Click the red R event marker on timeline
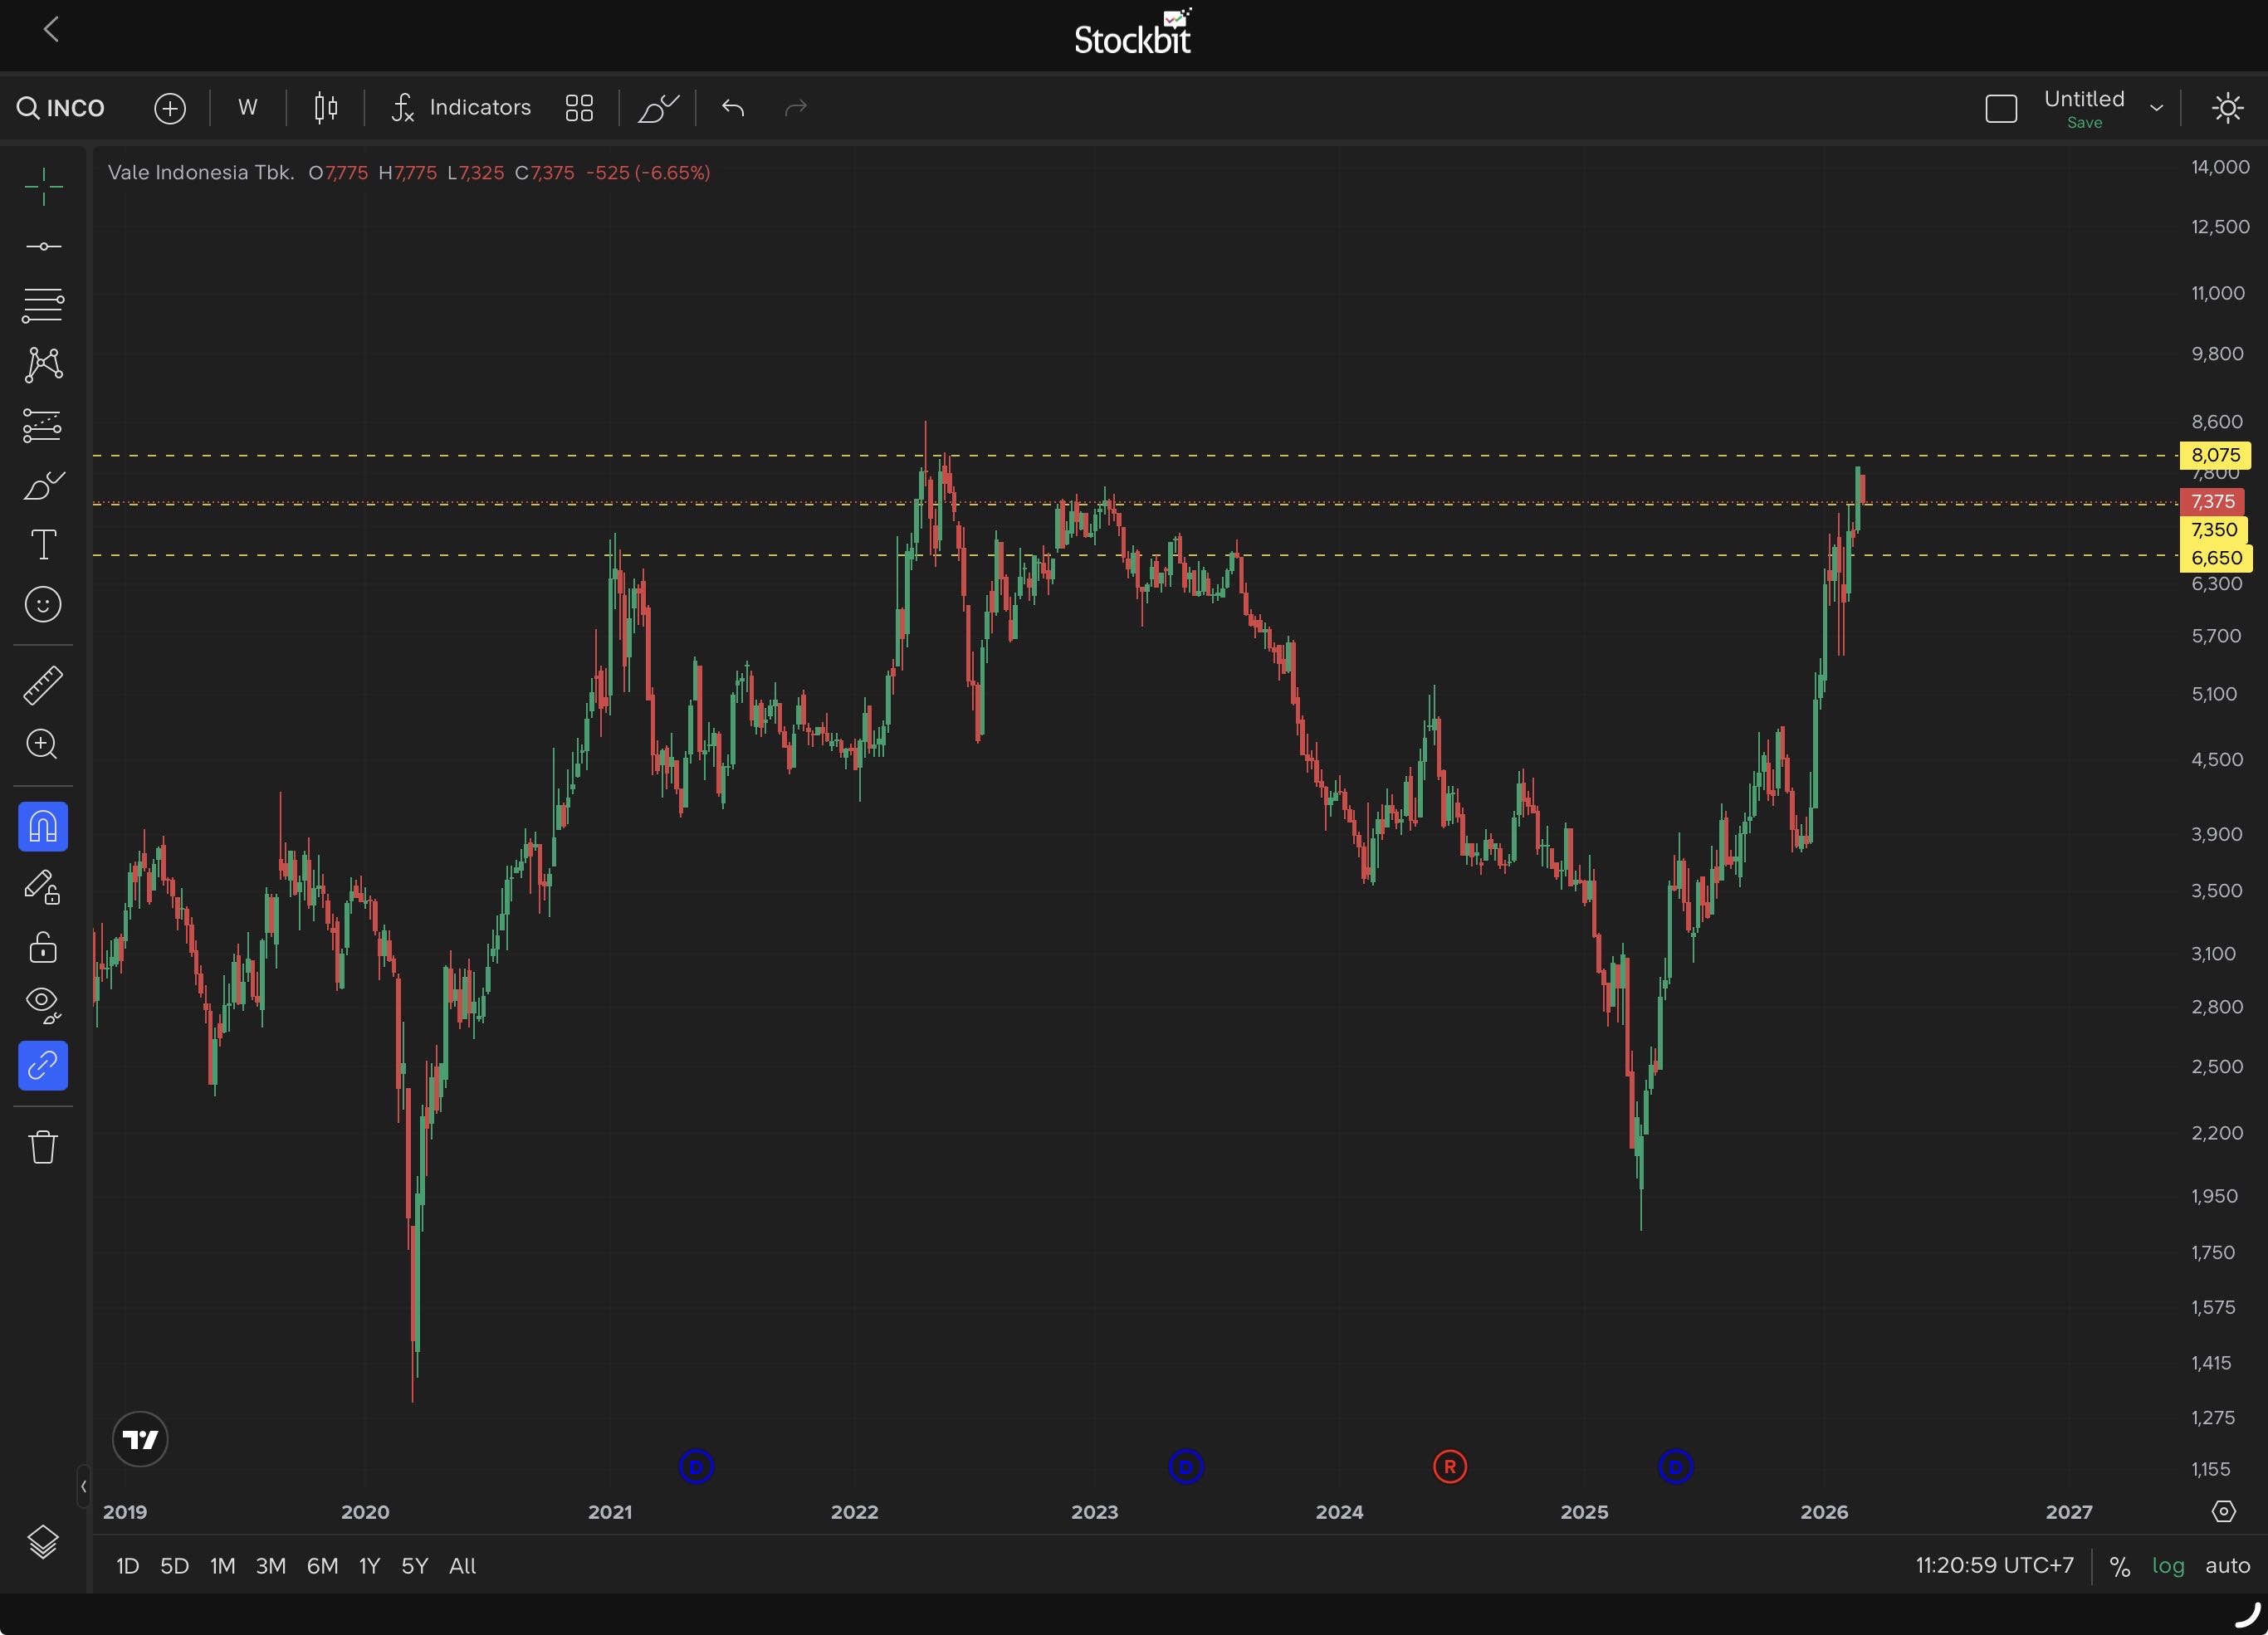Image resolution: width=2268 pixels, height=1635 pixels. coord(1449,1467)
